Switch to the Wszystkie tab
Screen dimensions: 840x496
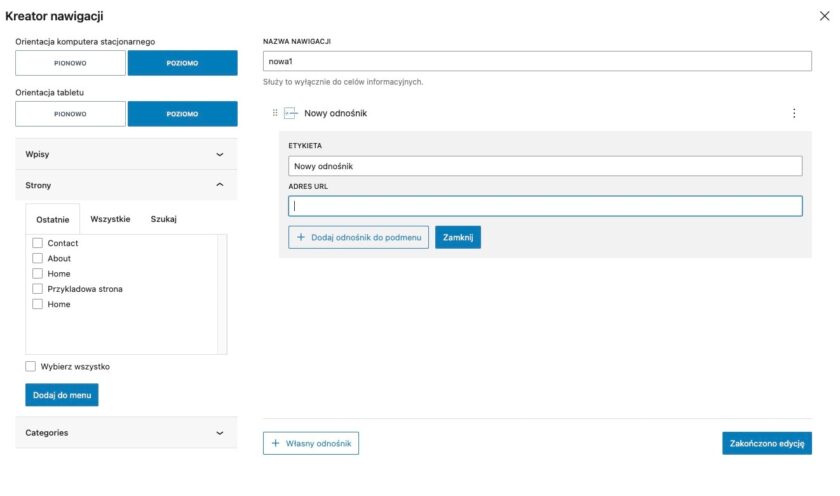[110, 219]
